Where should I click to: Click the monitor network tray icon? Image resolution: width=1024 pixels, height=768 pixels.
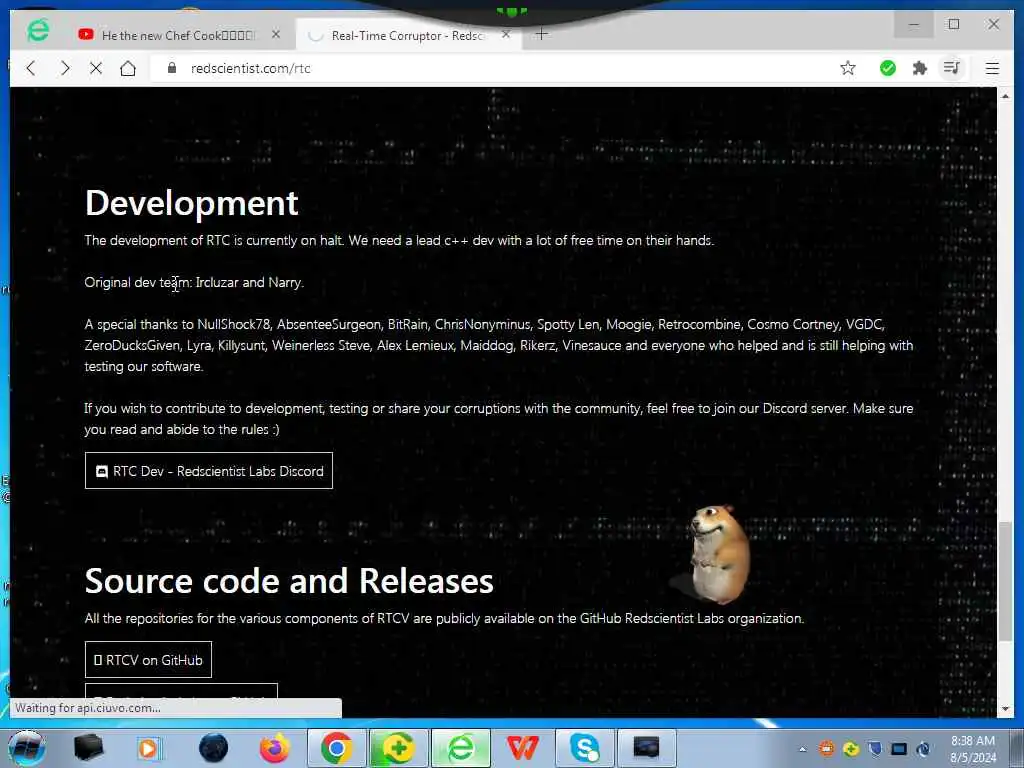pyautogui.click(x=899, y=749)
